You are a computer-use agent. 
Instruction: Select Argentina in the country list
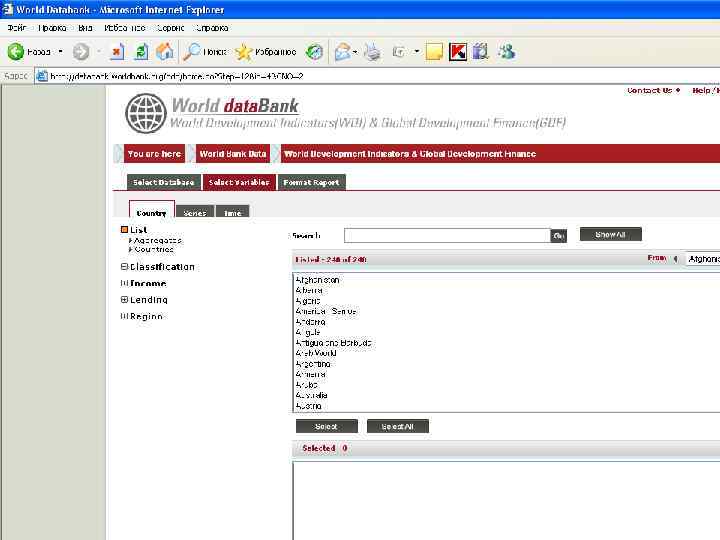pos(313,364)
